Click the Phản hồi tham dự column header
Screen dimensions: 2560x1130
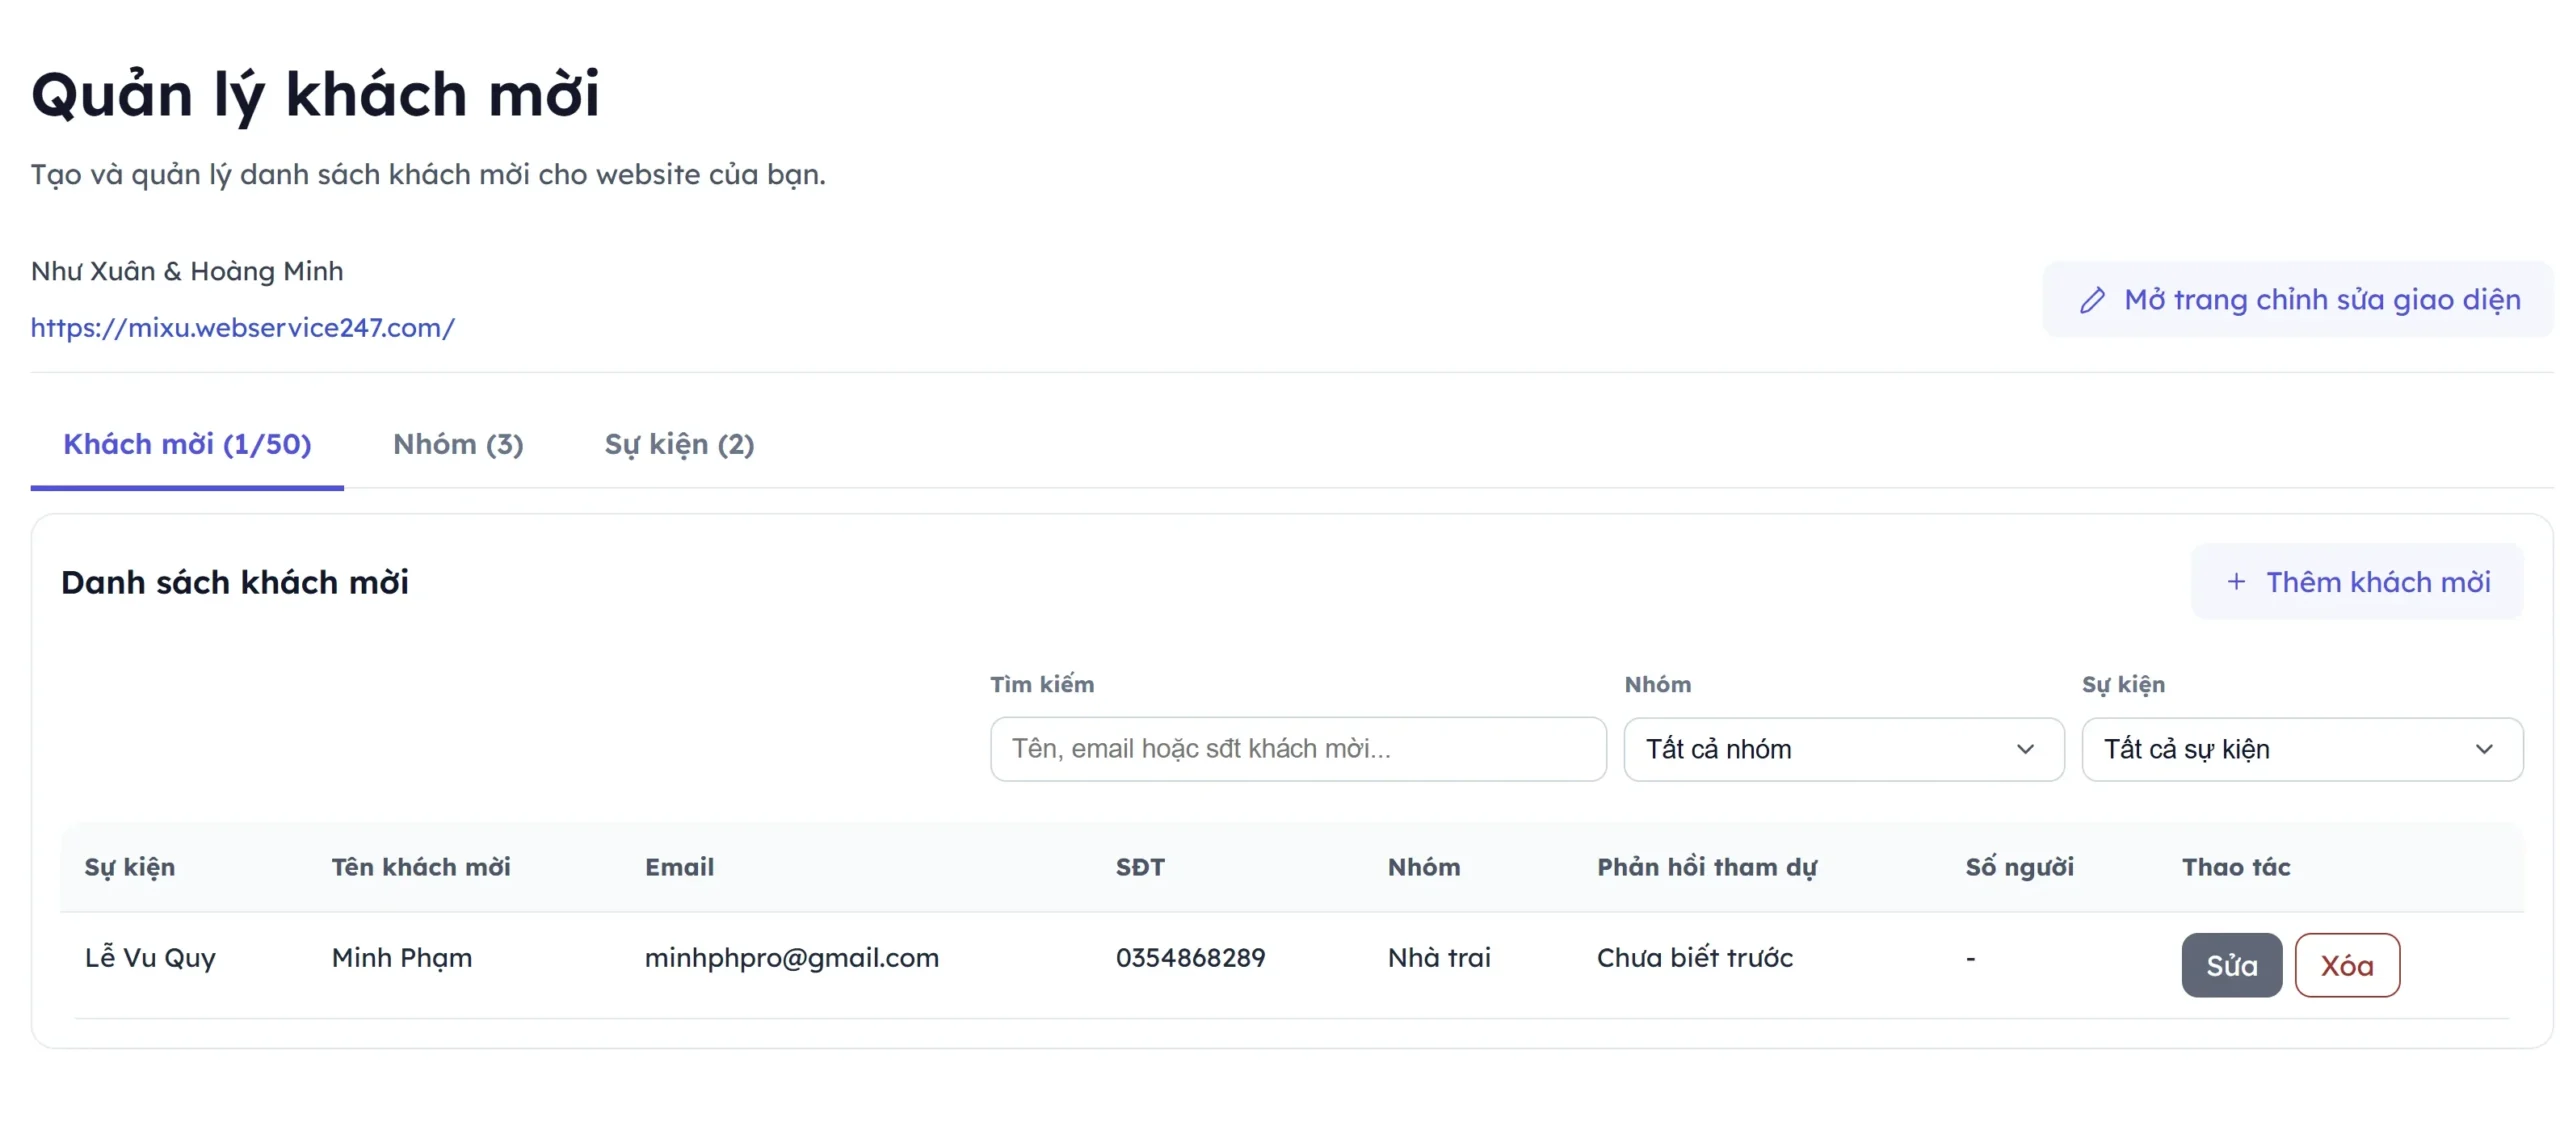click(1706, 867)
